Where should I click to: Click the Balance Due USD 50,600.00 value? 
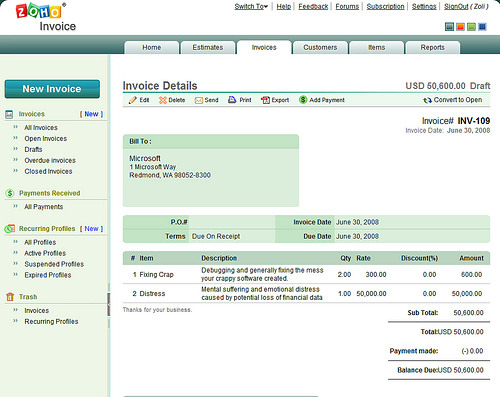point(460,370)
